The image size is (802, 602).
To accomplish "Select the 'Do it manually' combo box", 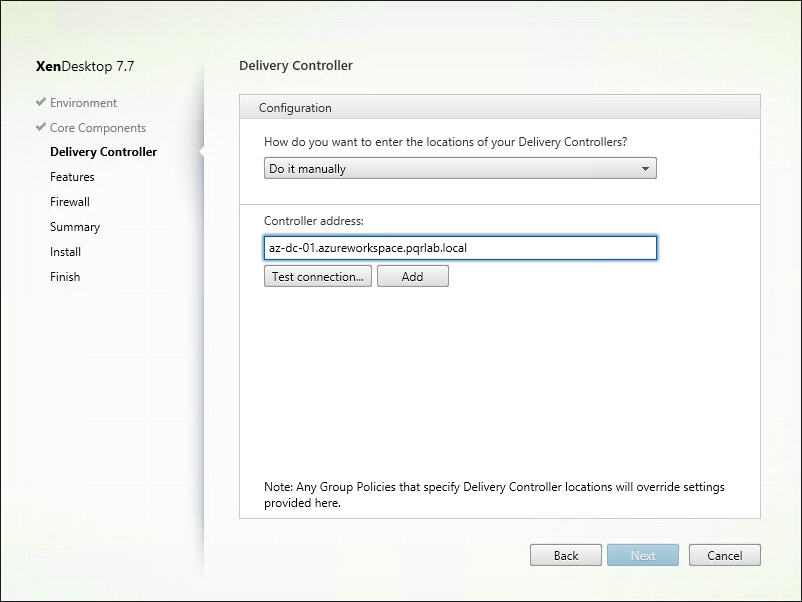I will click(460, 168).
